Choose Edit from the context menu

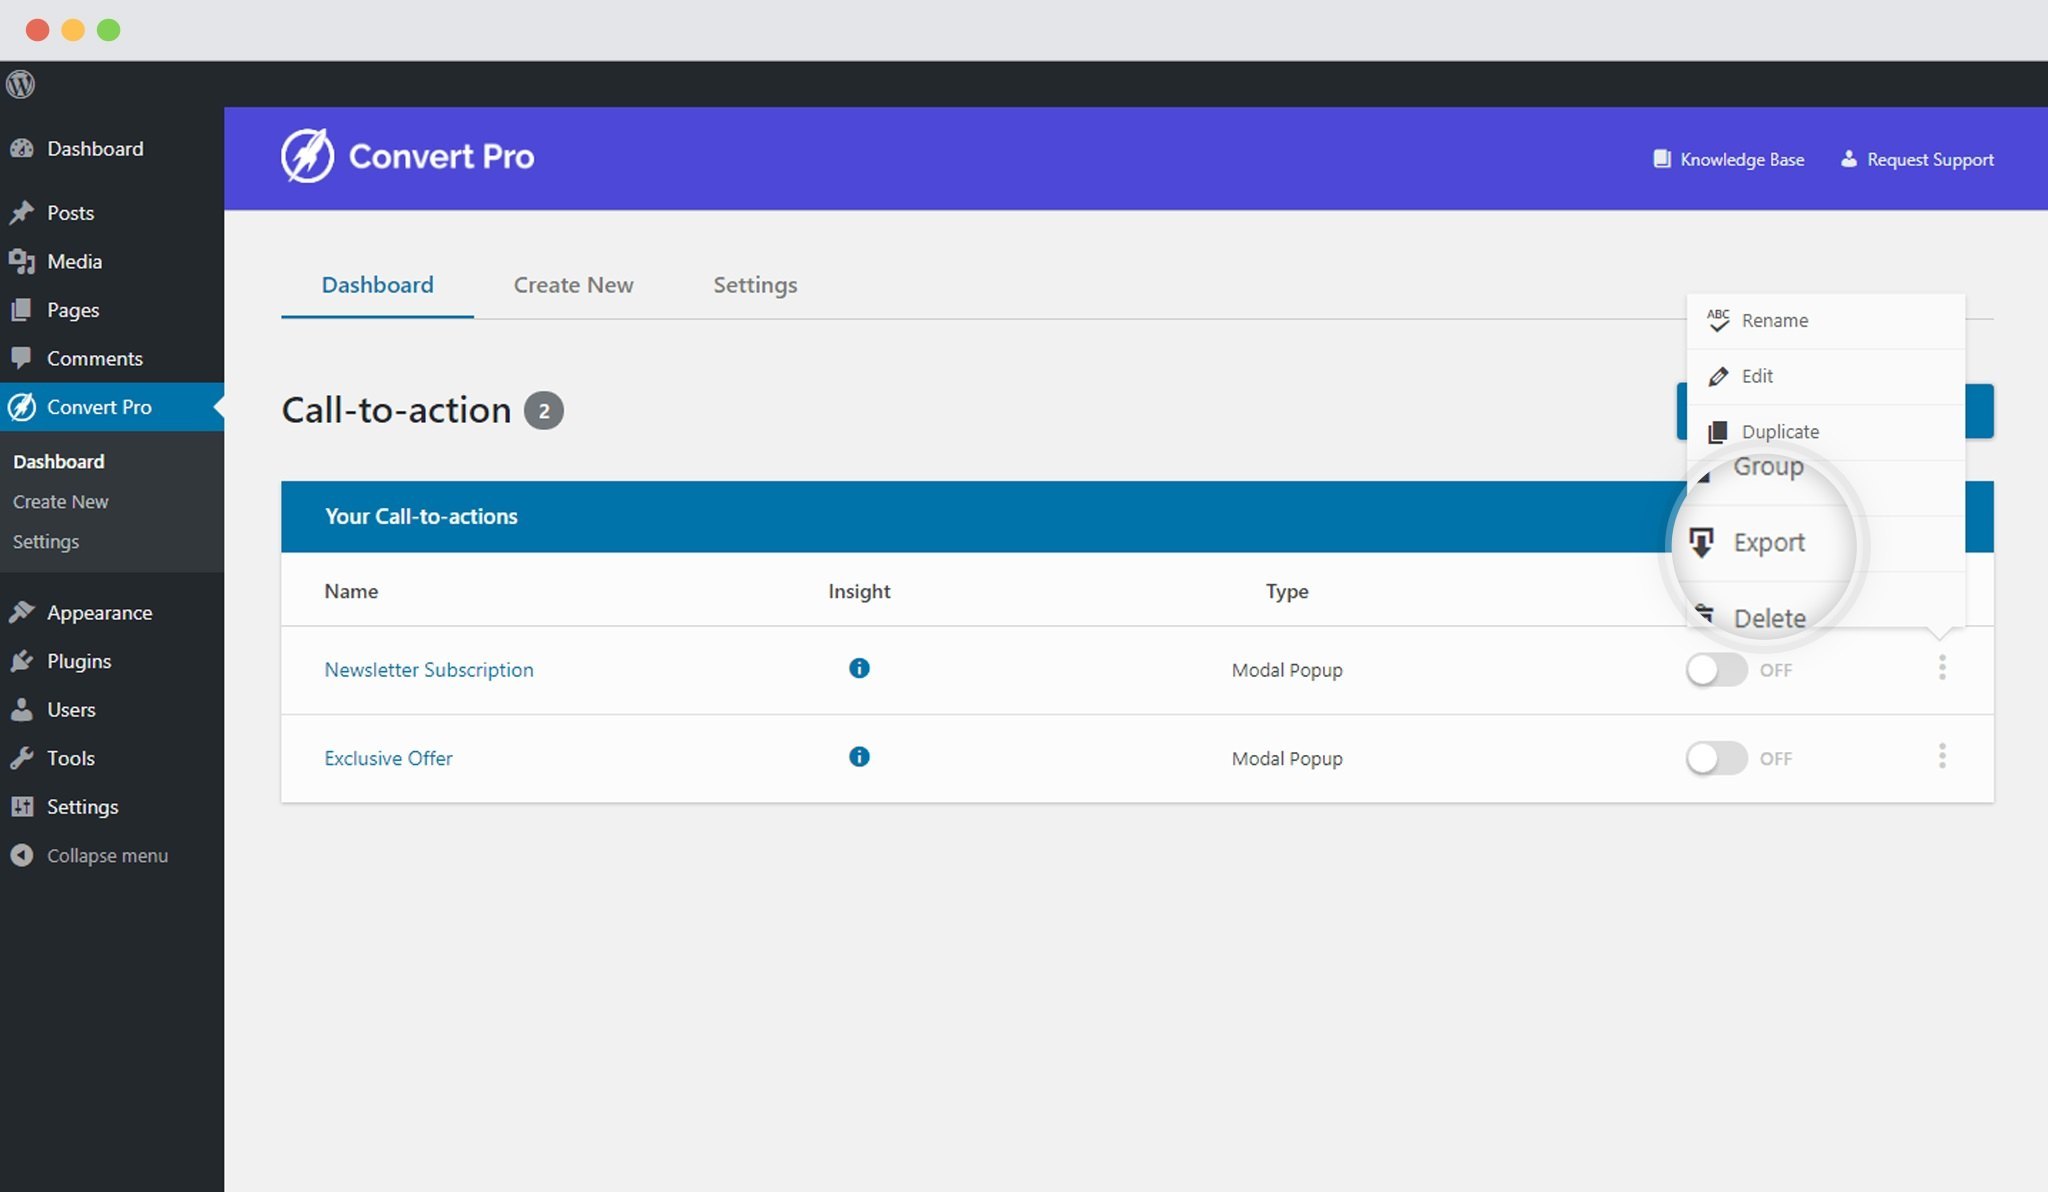pyautogui.click(x=1825, y=376)
